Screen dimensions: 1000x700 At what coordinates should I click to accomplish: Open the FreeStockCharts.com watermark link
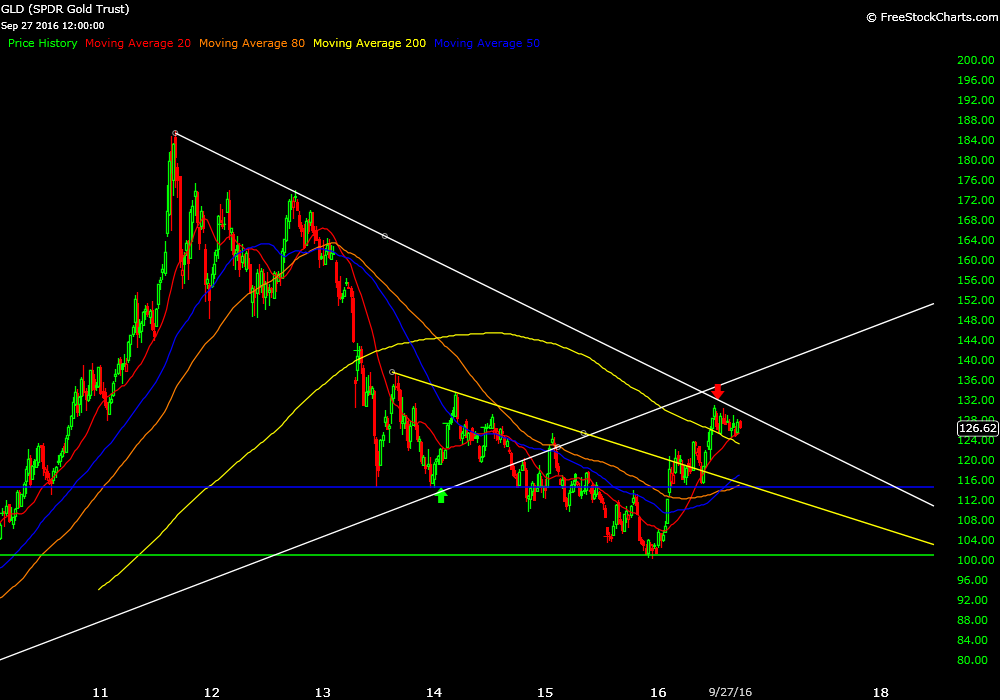coord(929,17)
